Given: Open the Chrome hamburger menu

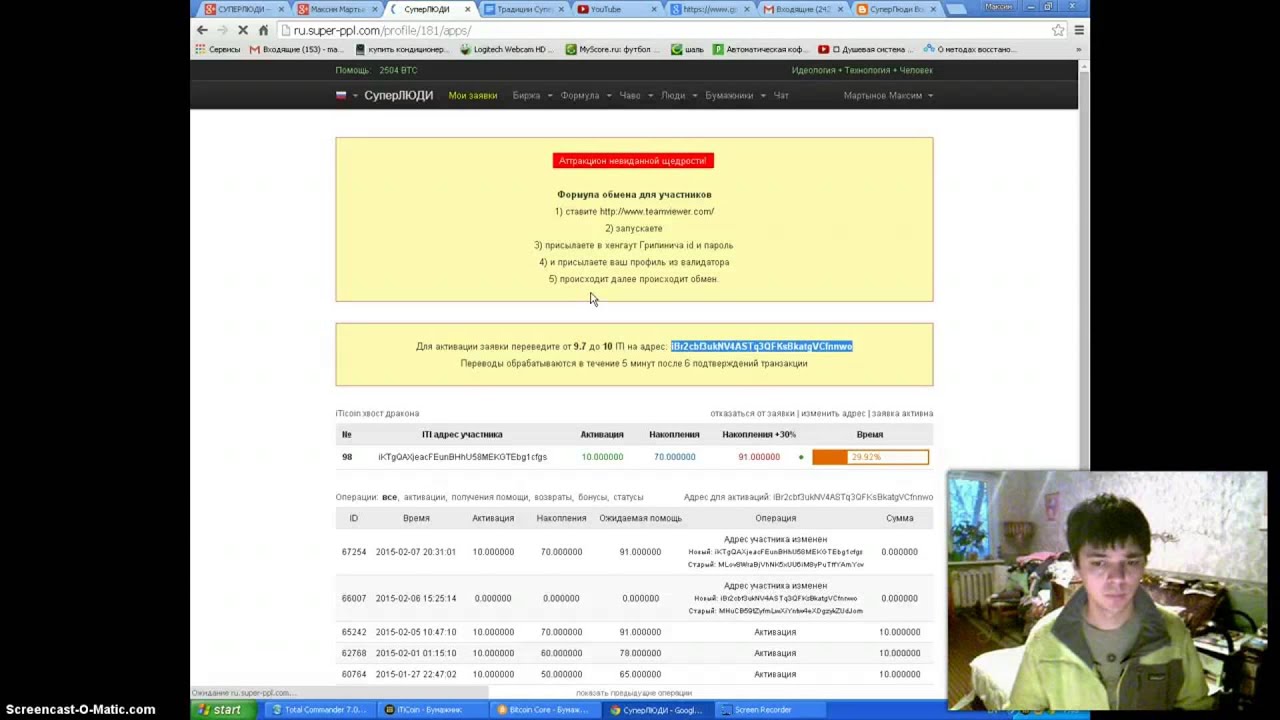Looking at the screenshot, I should tap(1079, 30).
